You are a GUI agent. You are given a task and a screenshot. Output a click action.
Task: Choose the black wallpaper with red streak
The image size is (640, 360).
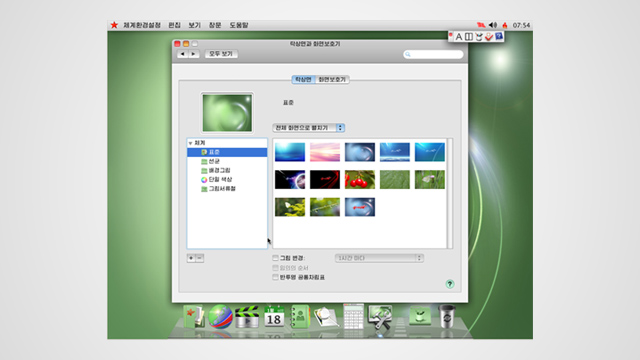click(325, 180)
